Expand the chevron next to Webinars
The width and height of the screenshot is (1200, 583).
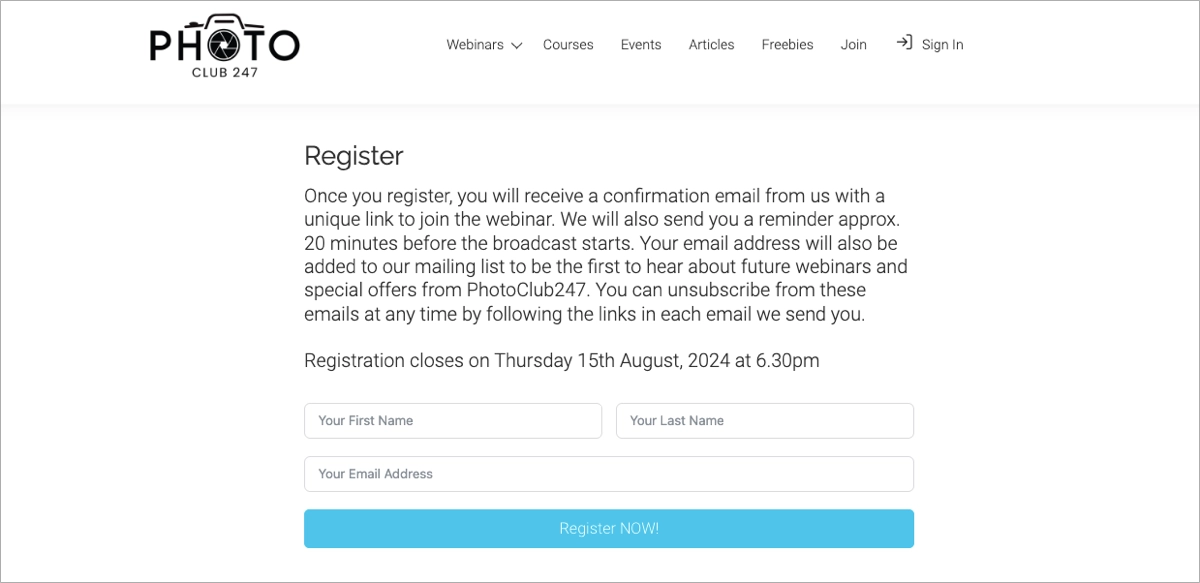(517, 46)
